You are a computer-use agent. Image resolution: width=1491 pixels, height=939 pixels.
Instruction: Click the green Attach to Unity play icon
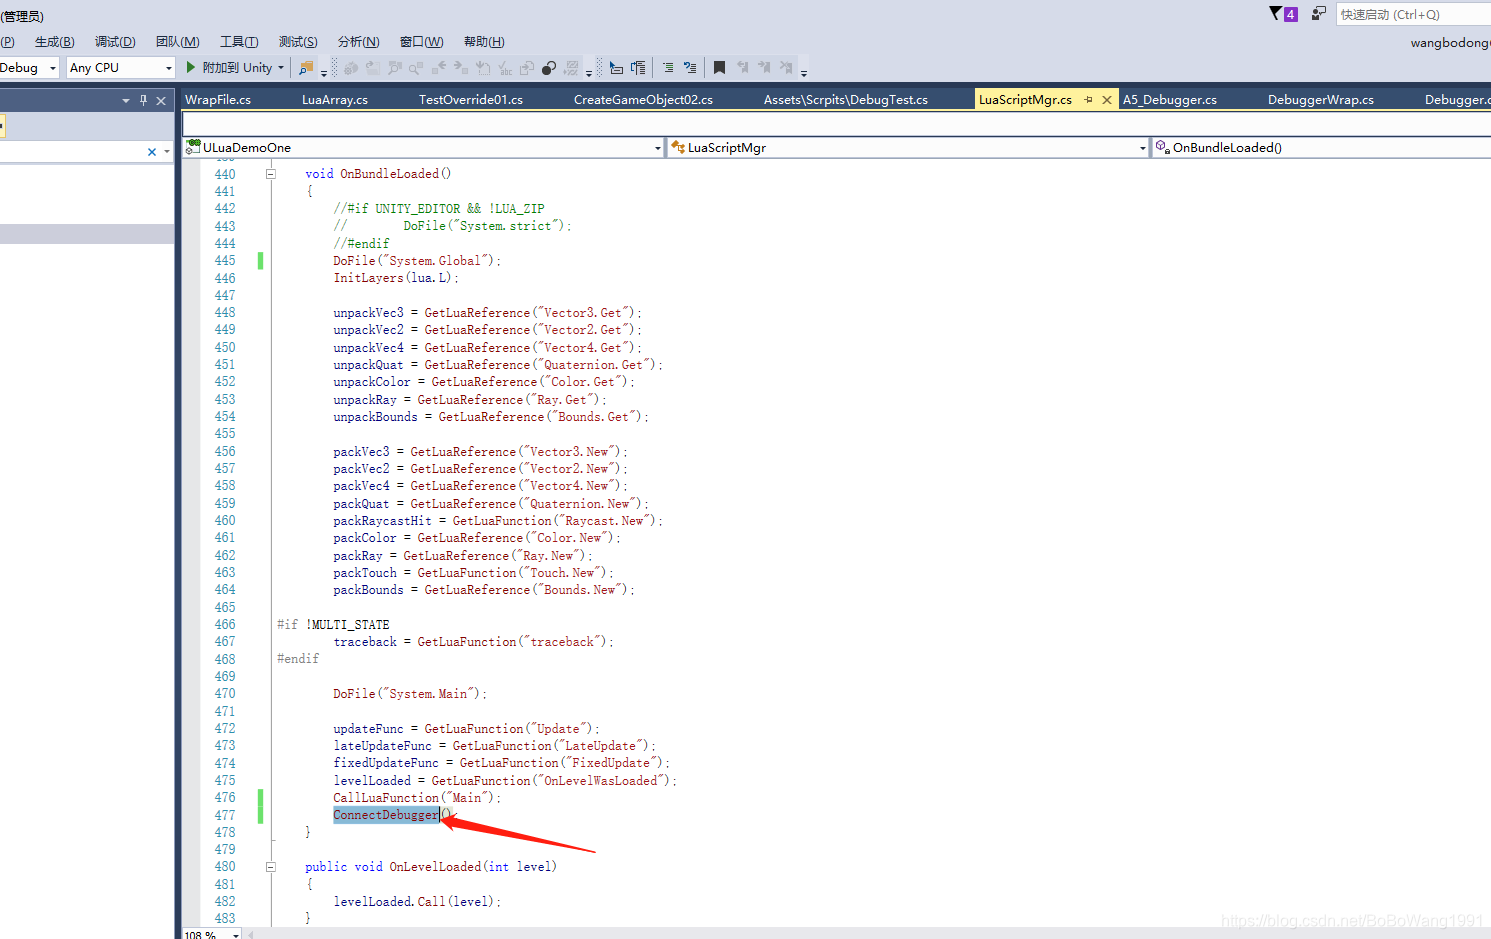pyautogui.click(x=191, y=67)
